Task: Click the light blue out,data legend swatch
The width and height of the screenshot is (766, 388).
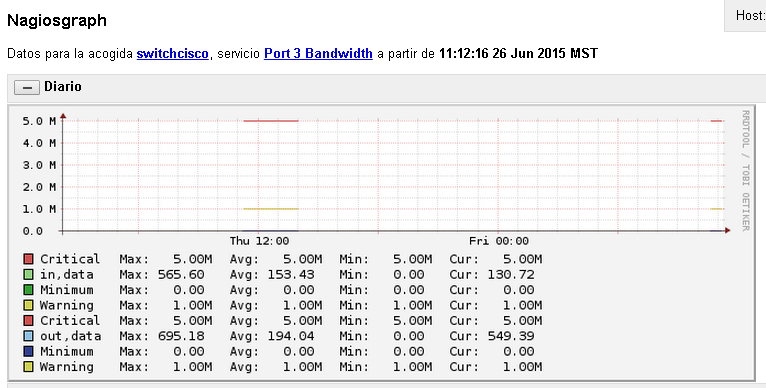Action: tap(28, 336)
